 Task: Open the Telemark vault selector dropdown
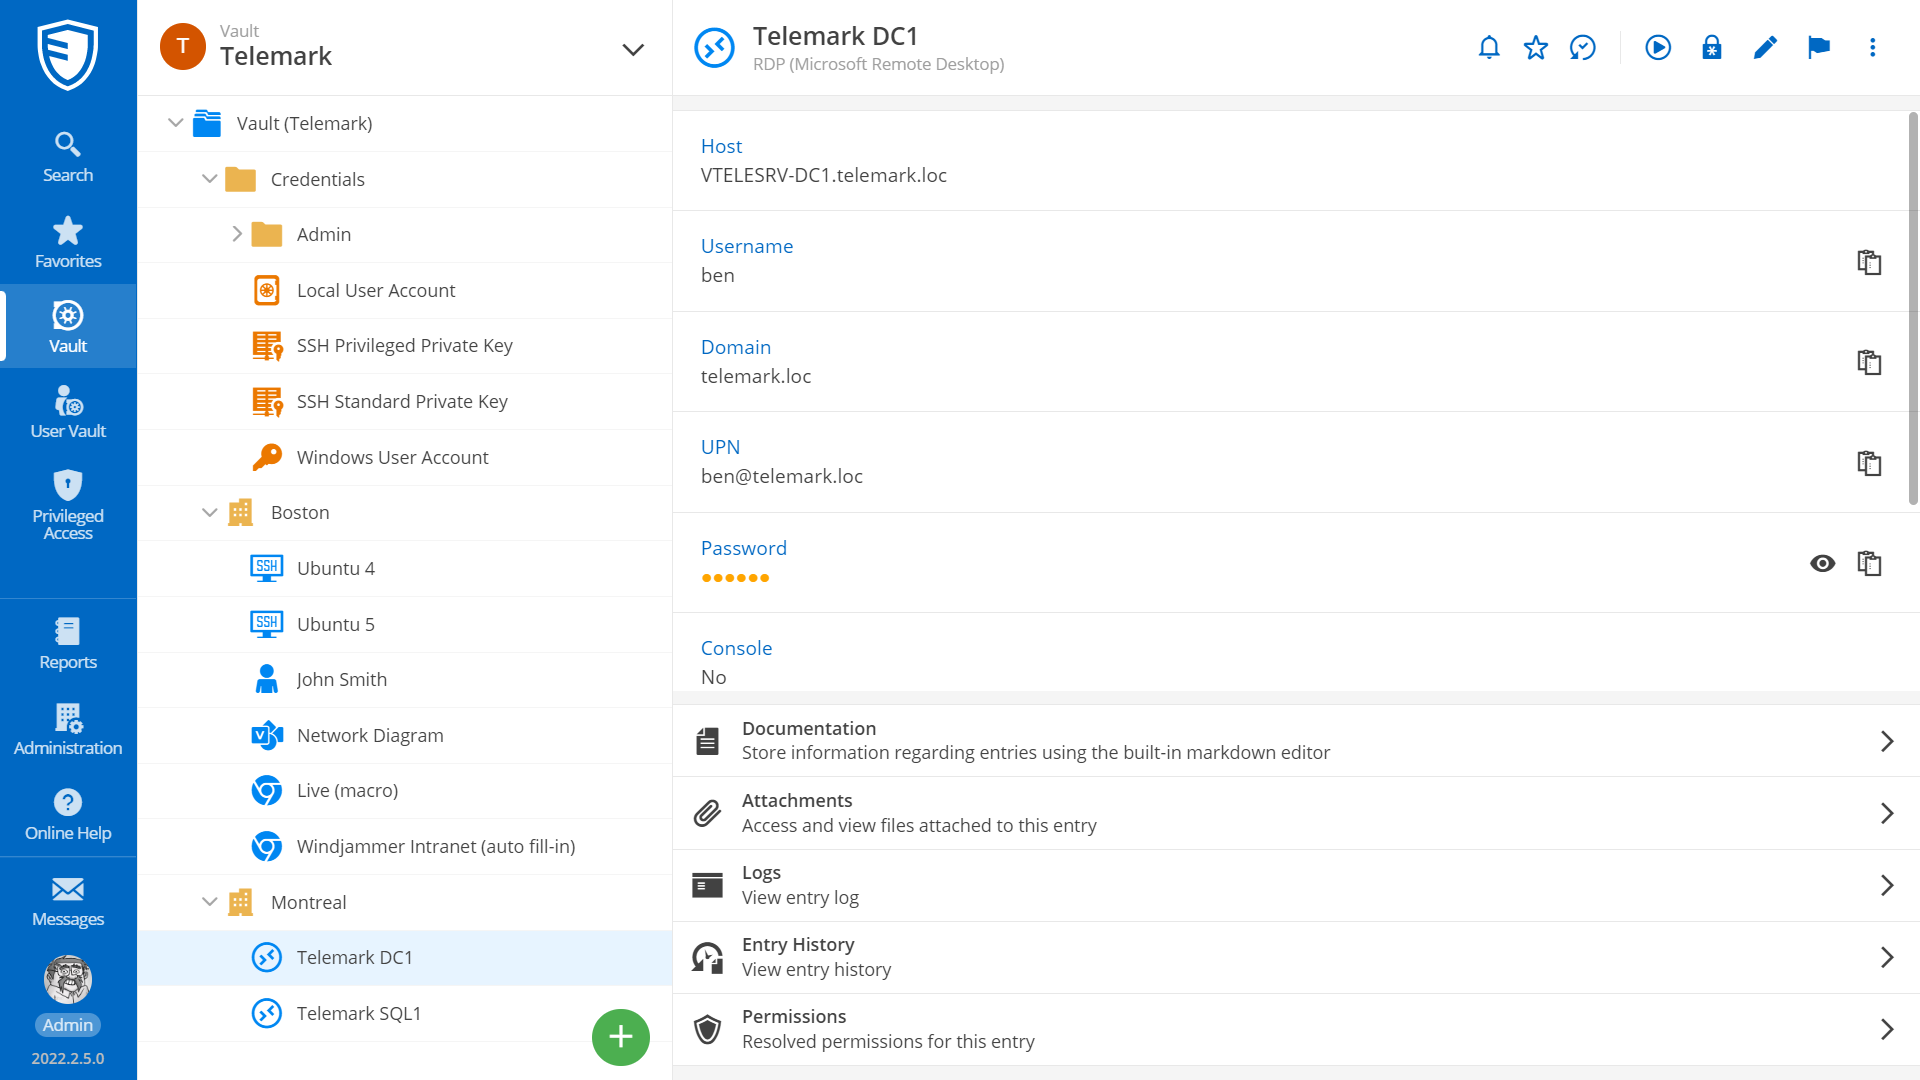[x=633, y=49]
